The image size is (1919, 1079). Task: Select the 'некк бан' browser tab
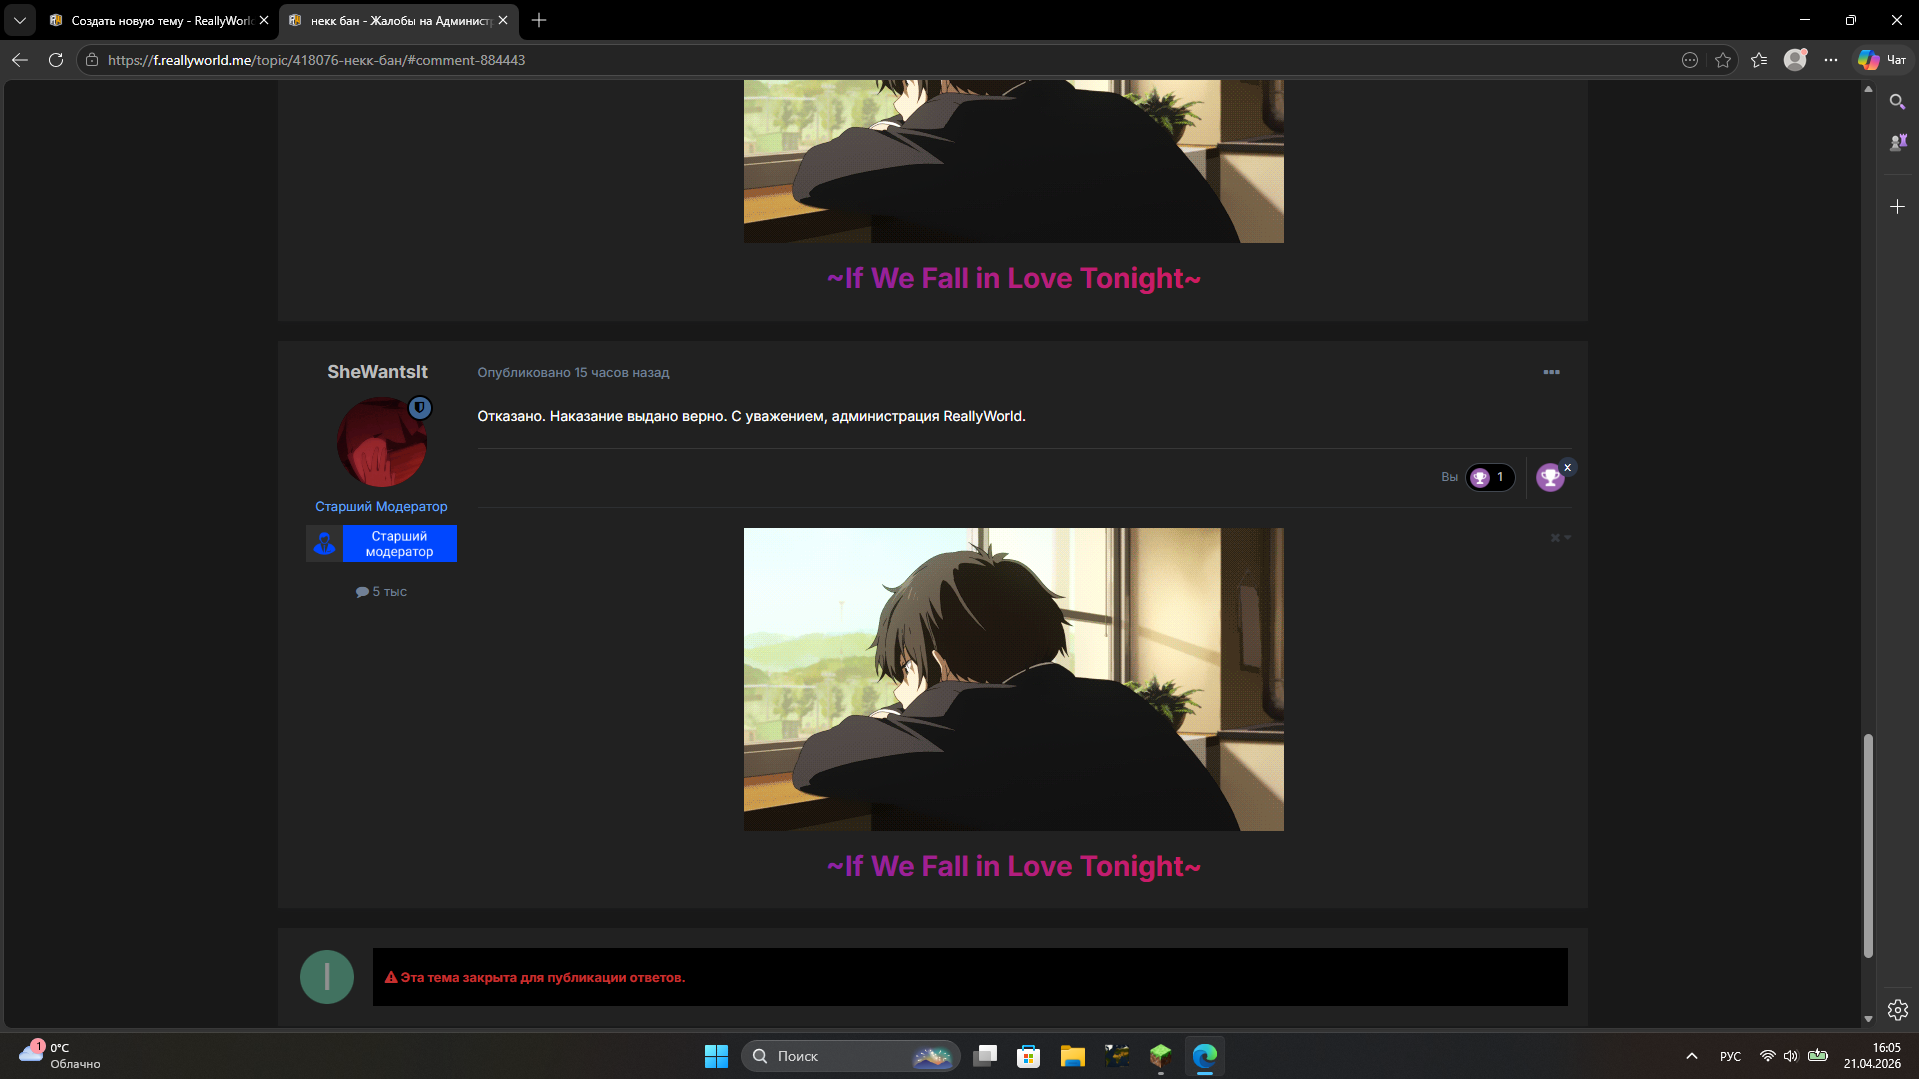coord(399,20)
